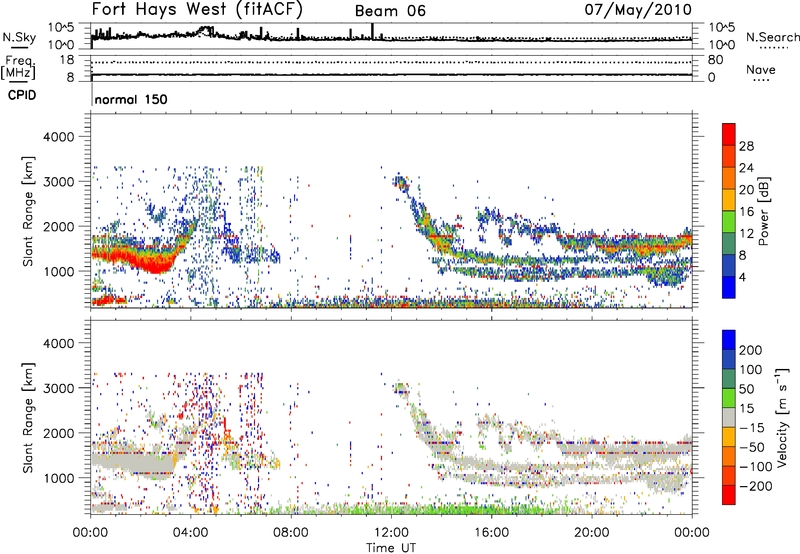800x554 pixels.
Task: Click the '08:00' time tick label
Action: (x=291, y=533)
